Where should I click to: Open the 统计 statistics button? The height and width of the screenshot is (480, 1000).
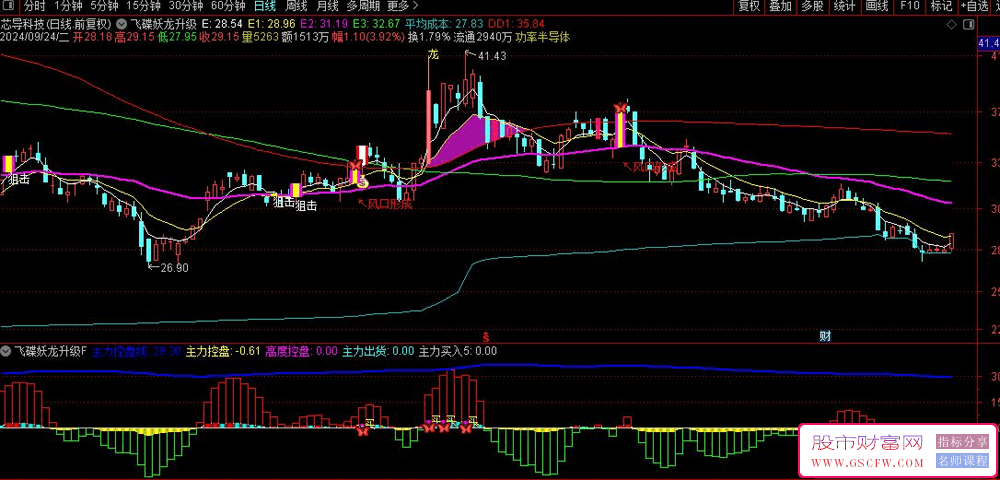point(844,6)
